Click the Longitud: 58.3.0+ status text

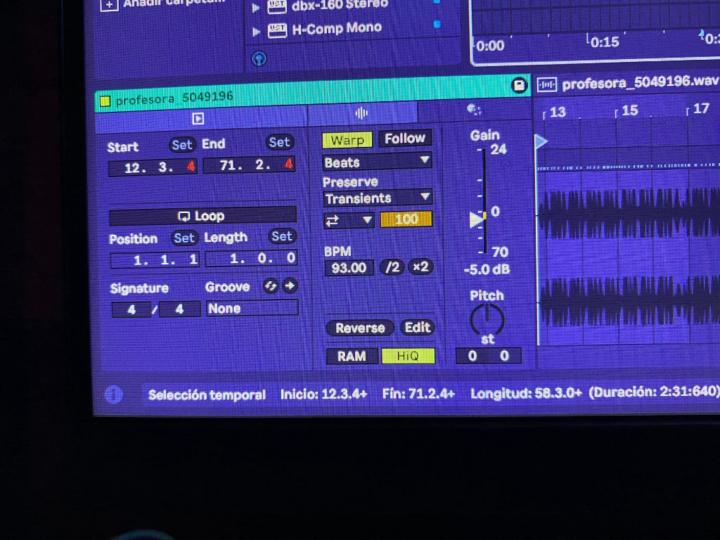click(x=527, y=393)
